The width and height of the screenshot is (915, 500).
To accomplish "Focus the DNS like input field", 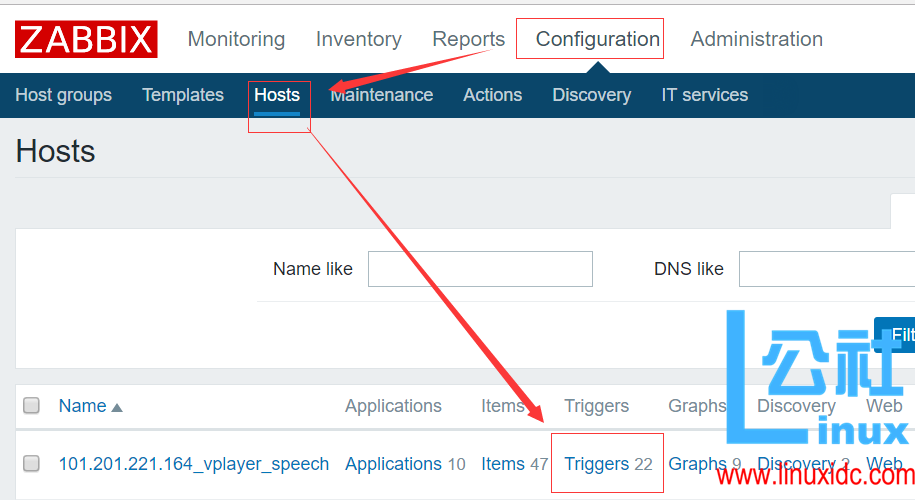I will tap(827, 269).
